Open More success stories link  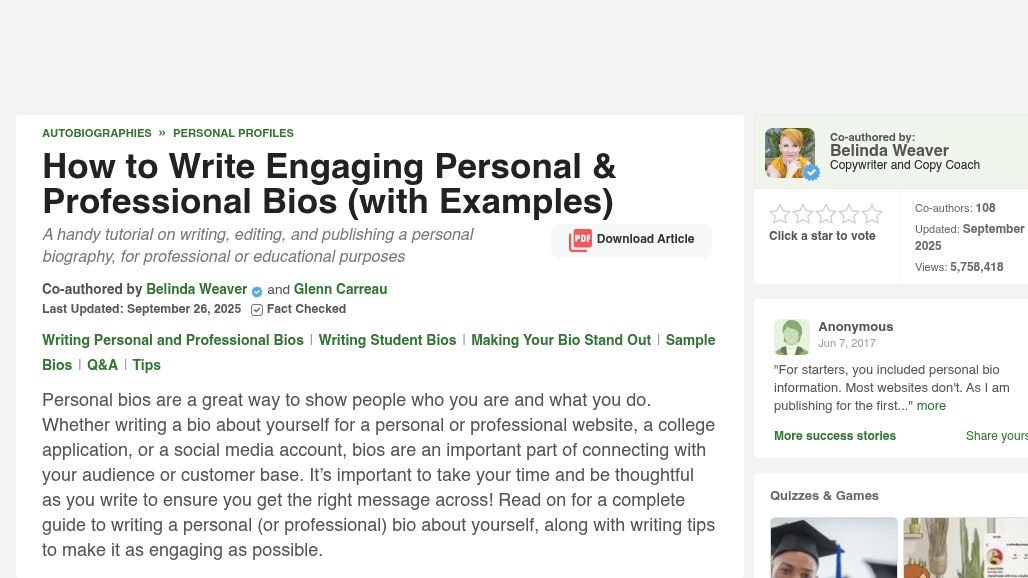tap(835, 436)
